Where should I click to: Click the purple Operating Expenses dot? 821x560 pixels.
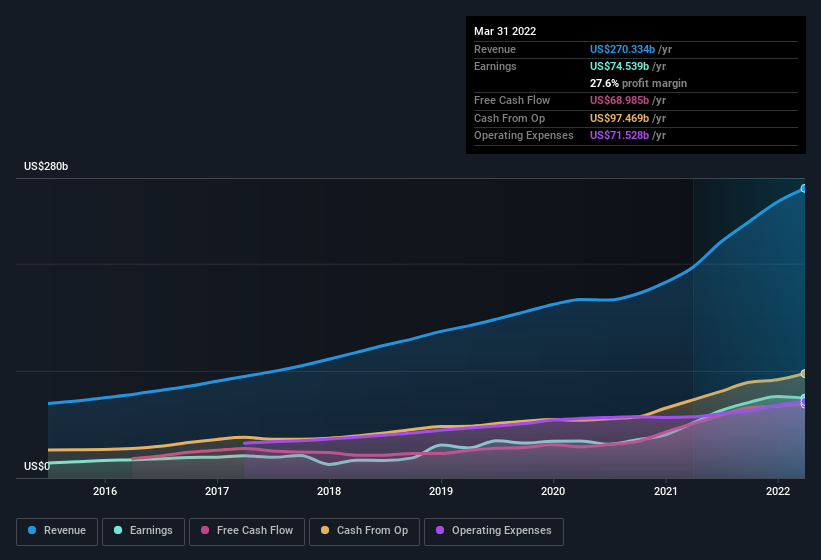[440, 530]
